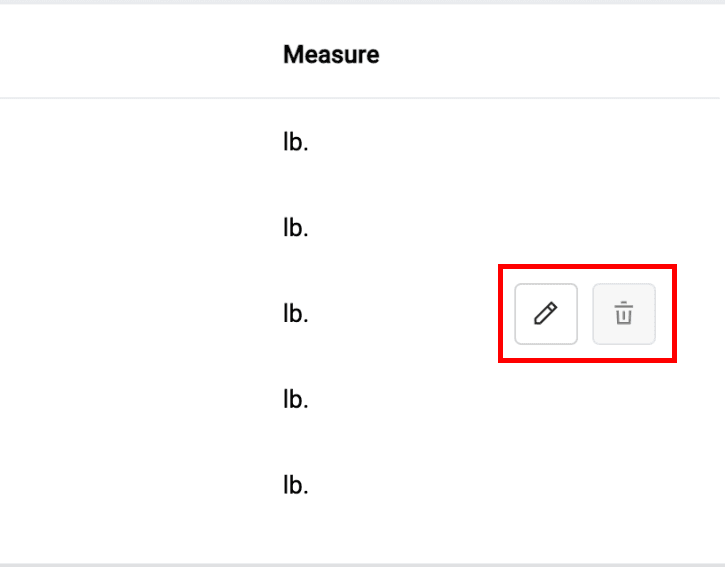This screenshot has height=567, width=725.
Task: Click the Measure column header
Action: (x=331, y=54)
